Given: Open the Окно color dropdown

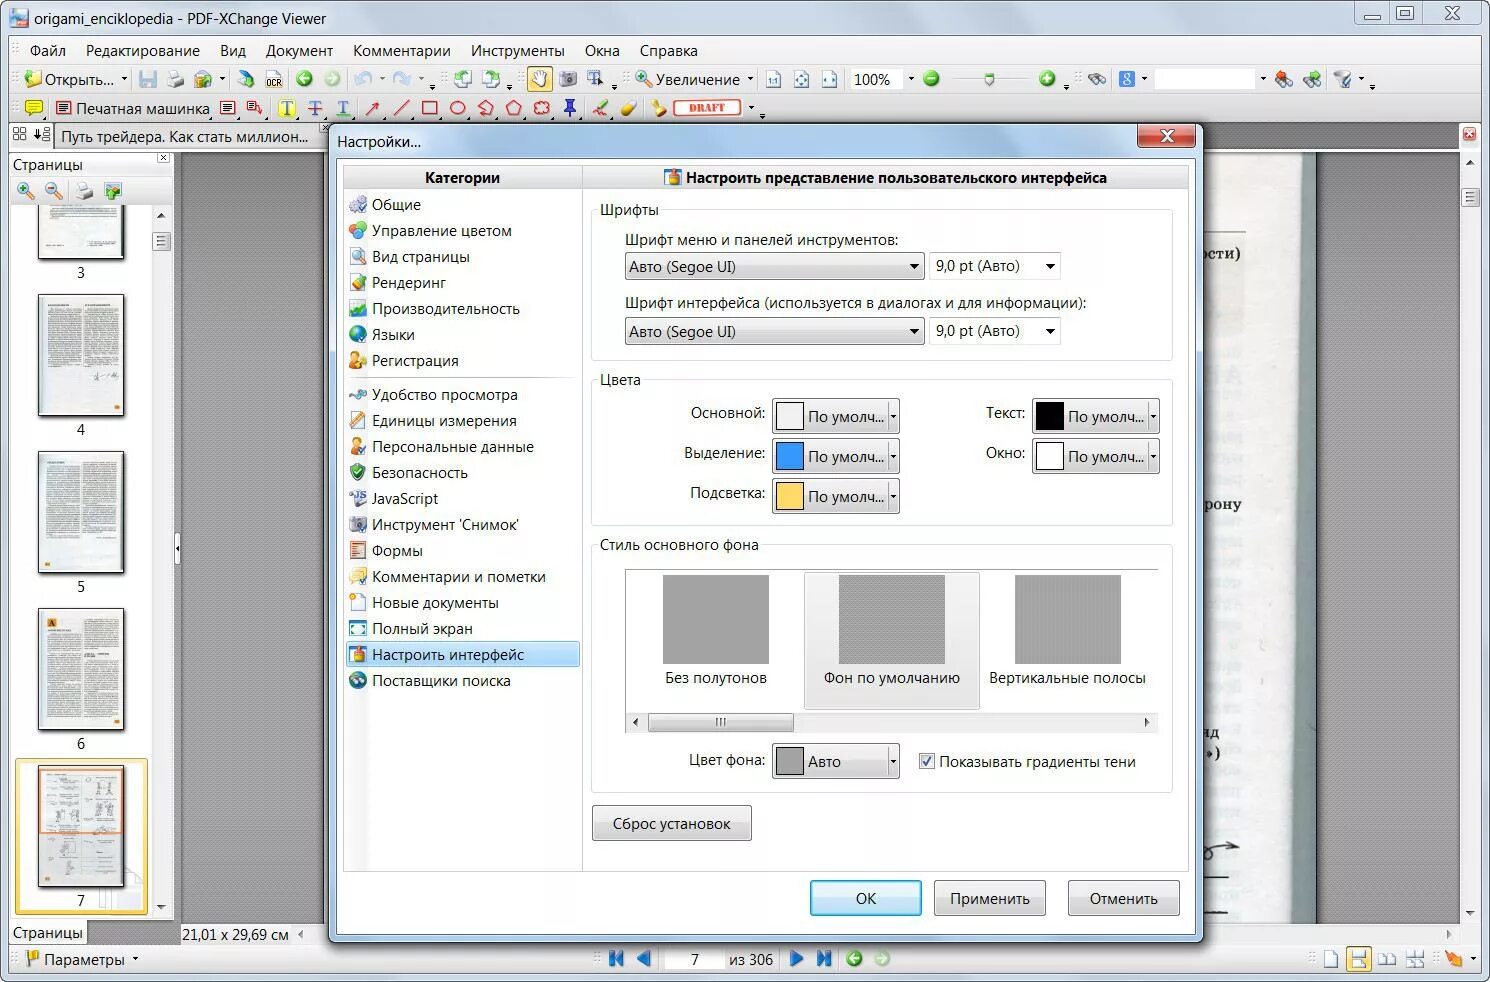Looking at the screenshot, I should point(1096,456).
